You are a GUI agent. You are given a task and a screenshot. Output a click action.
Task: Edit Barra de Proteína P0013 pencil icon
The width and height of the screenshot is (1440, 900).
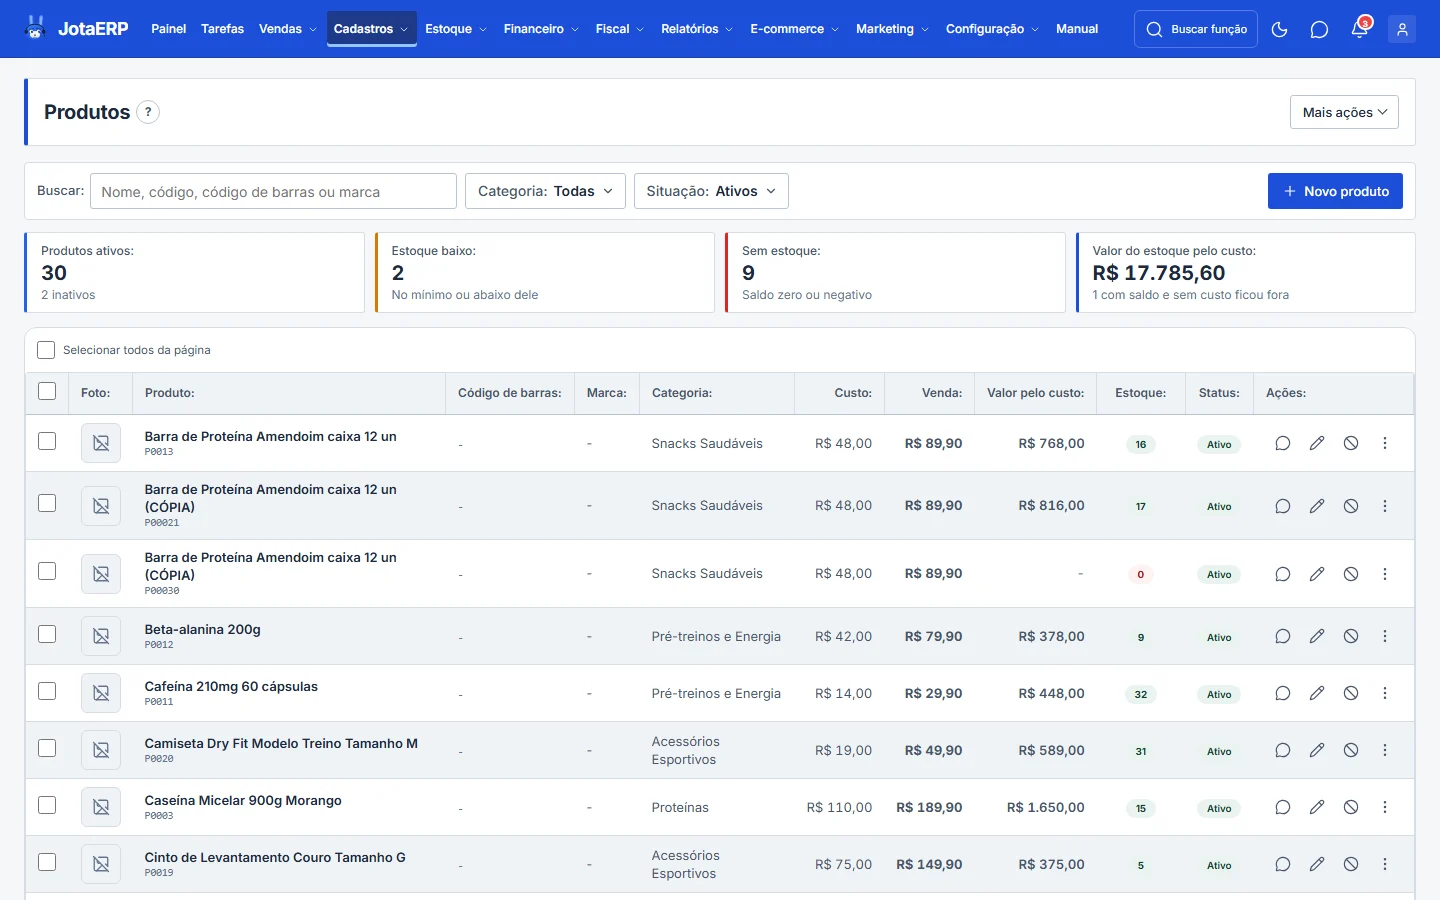pyautogui.click(x=1317, y=443)
